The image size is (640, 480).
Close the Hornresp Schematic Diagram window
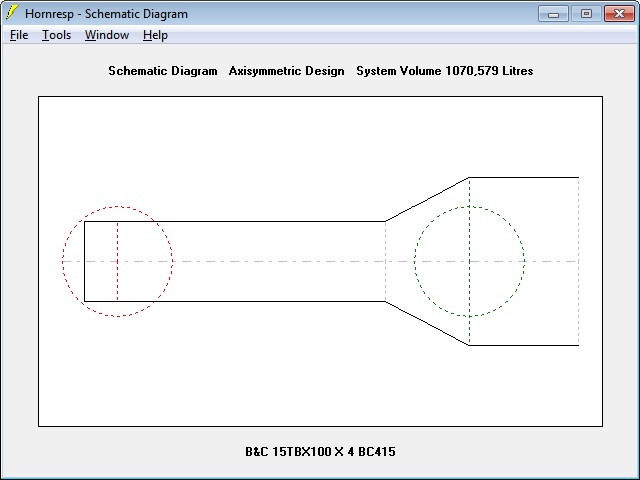click(x=619, y=13)
